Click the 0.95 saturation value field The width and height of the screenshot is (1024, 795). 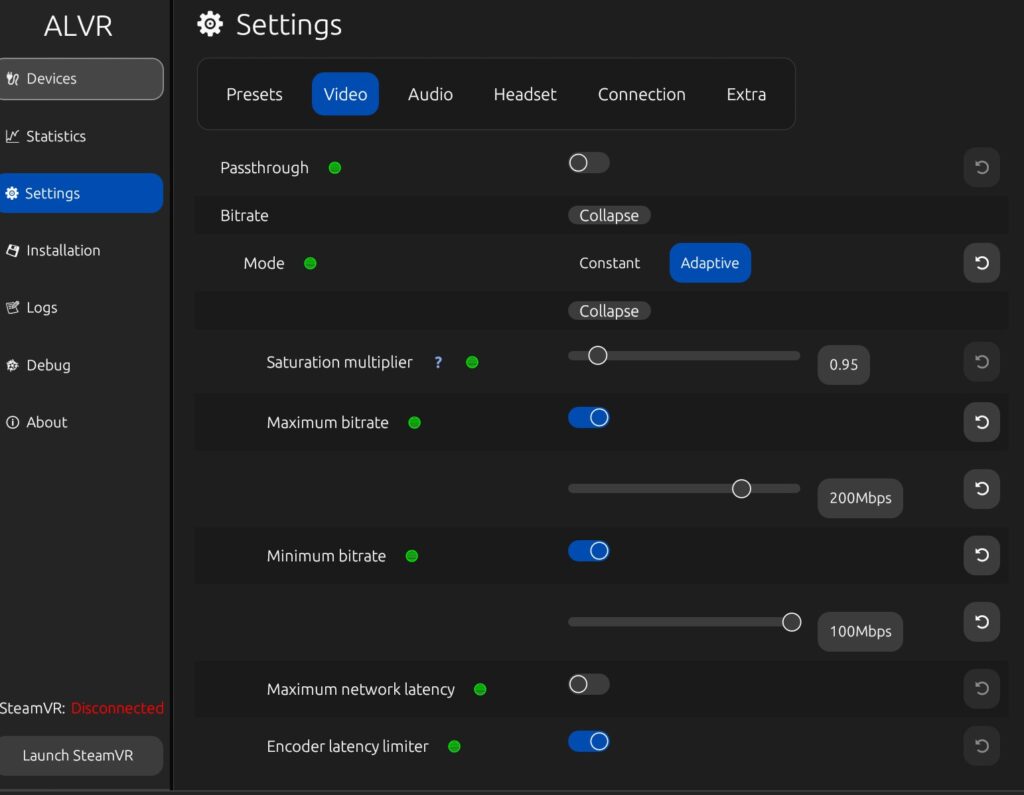[843, 365]
